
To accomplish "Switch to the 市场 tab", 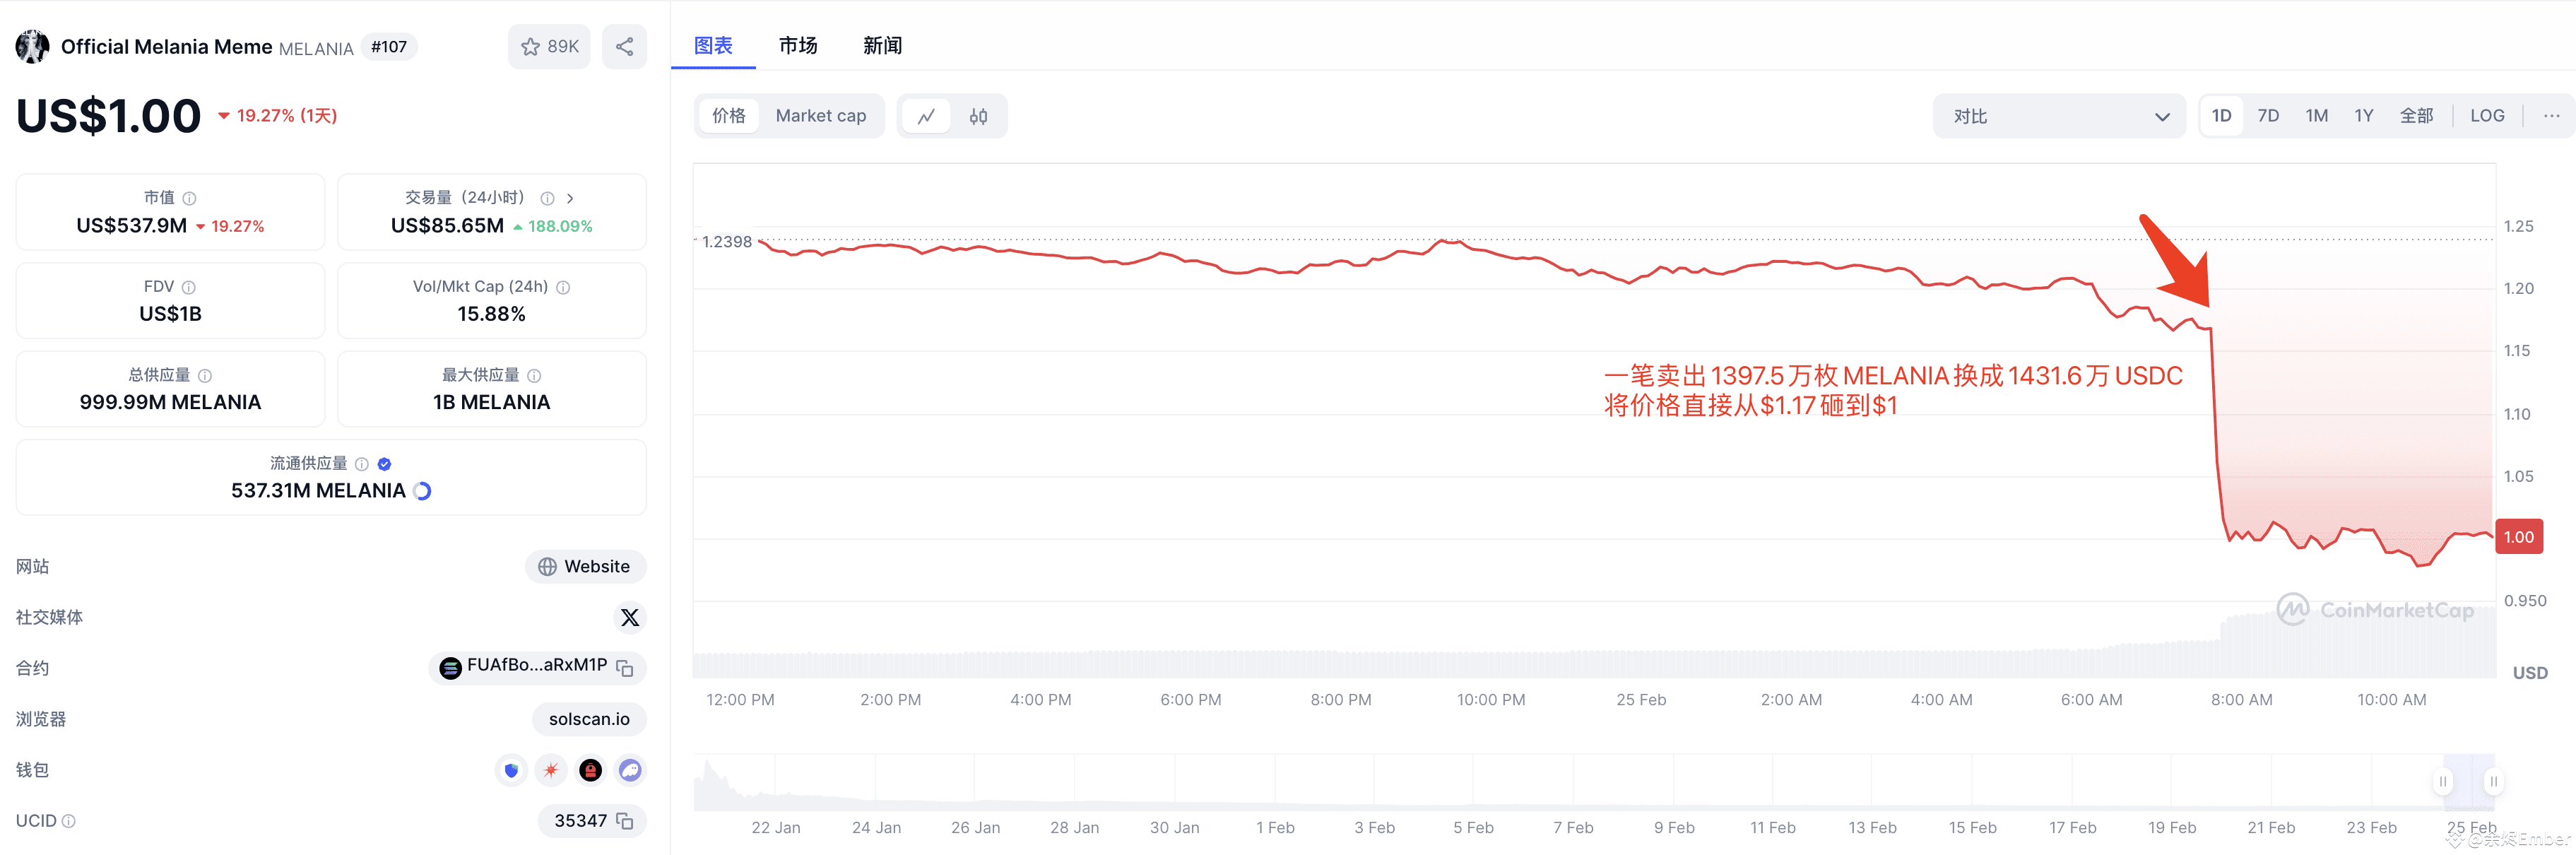I will click(x=798, y=46).
